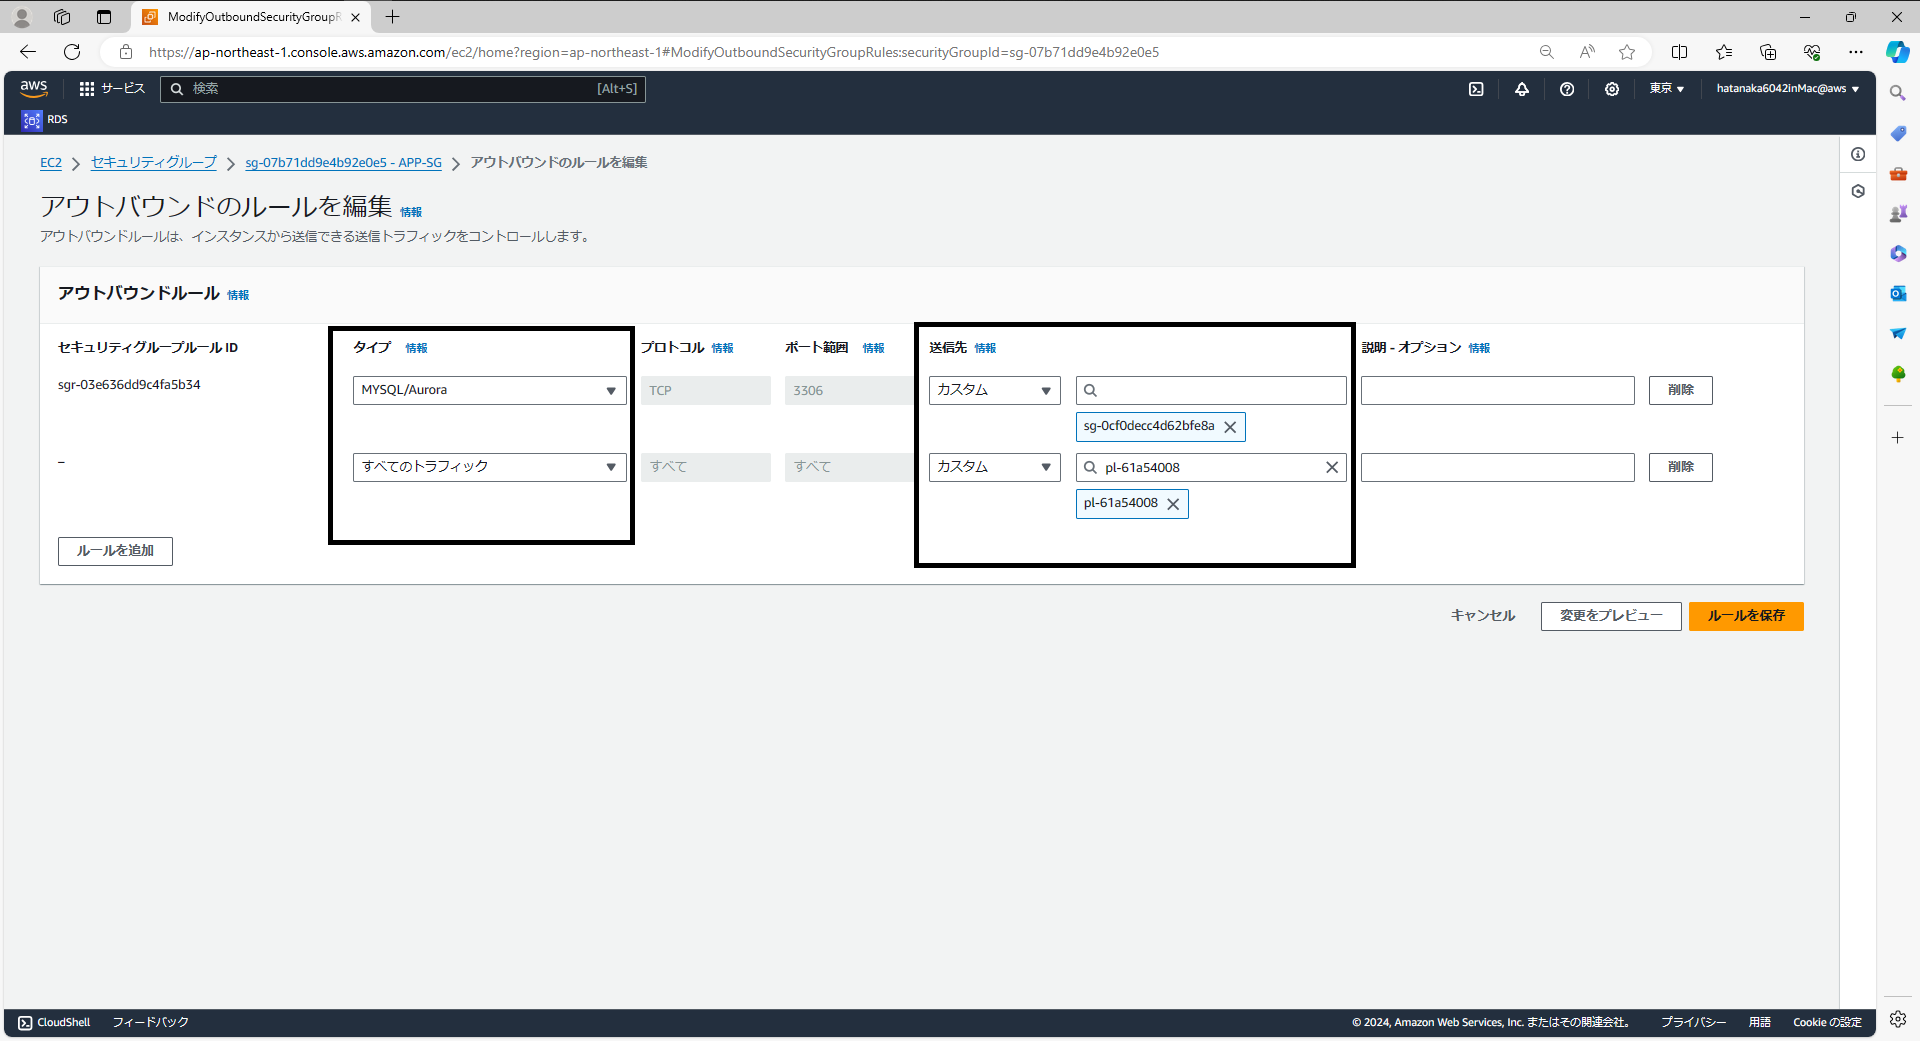Image resolution: width=1920 pixels, height=1041 pixels.
Task: Open 情報 link beside 送信先 column
Action: [x=985, y=348]
